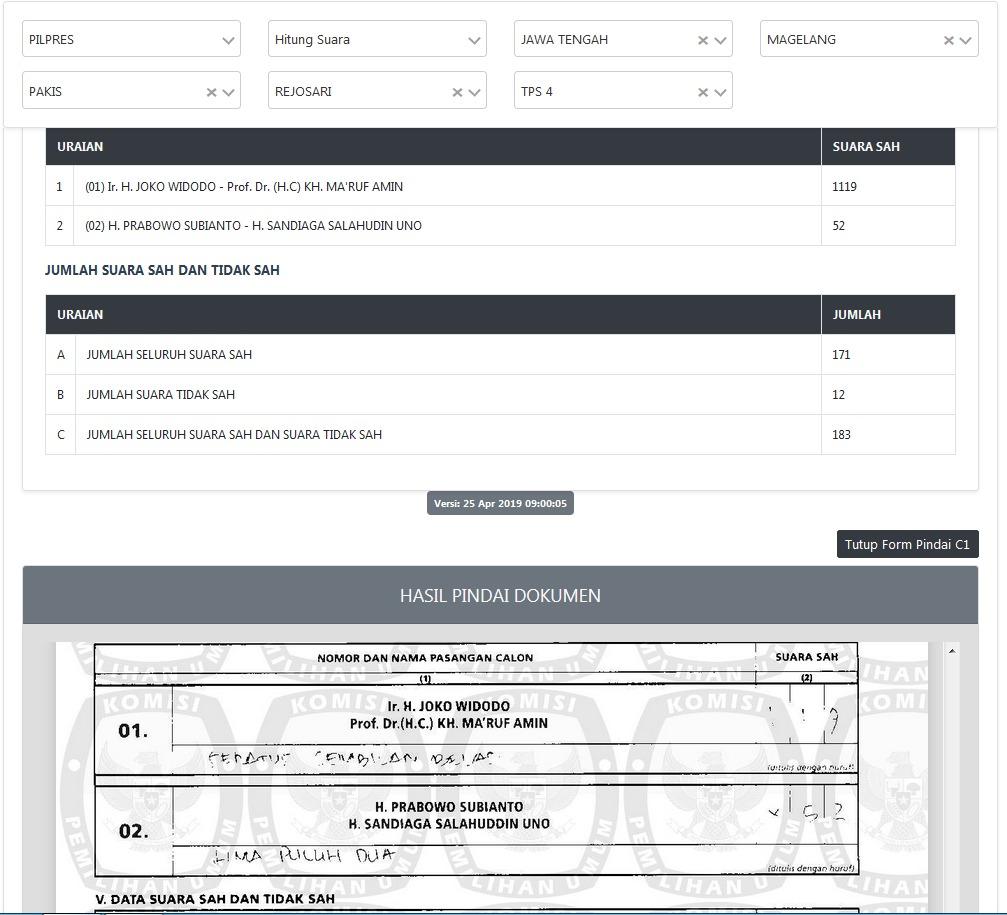This screenshot has height=915, width=1007.
Task: Clear the REJOSARI village selection
Action: coord(457,92)
